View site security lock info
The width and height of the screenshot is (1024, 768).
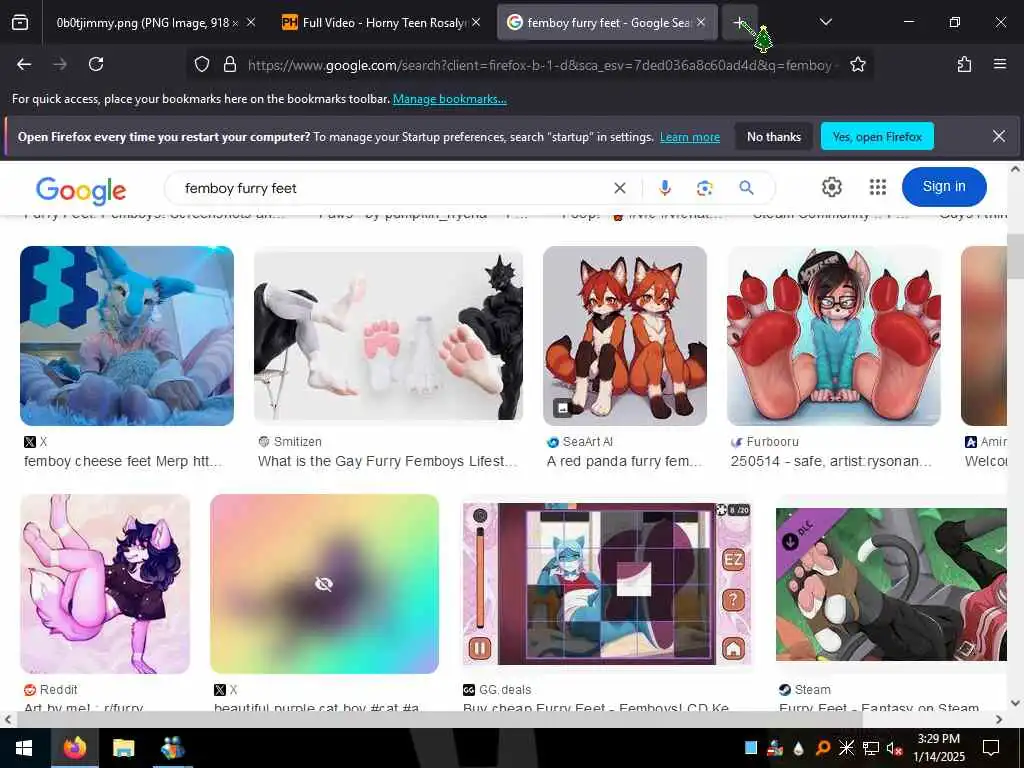pyautogui.click(x=230, y=64)
